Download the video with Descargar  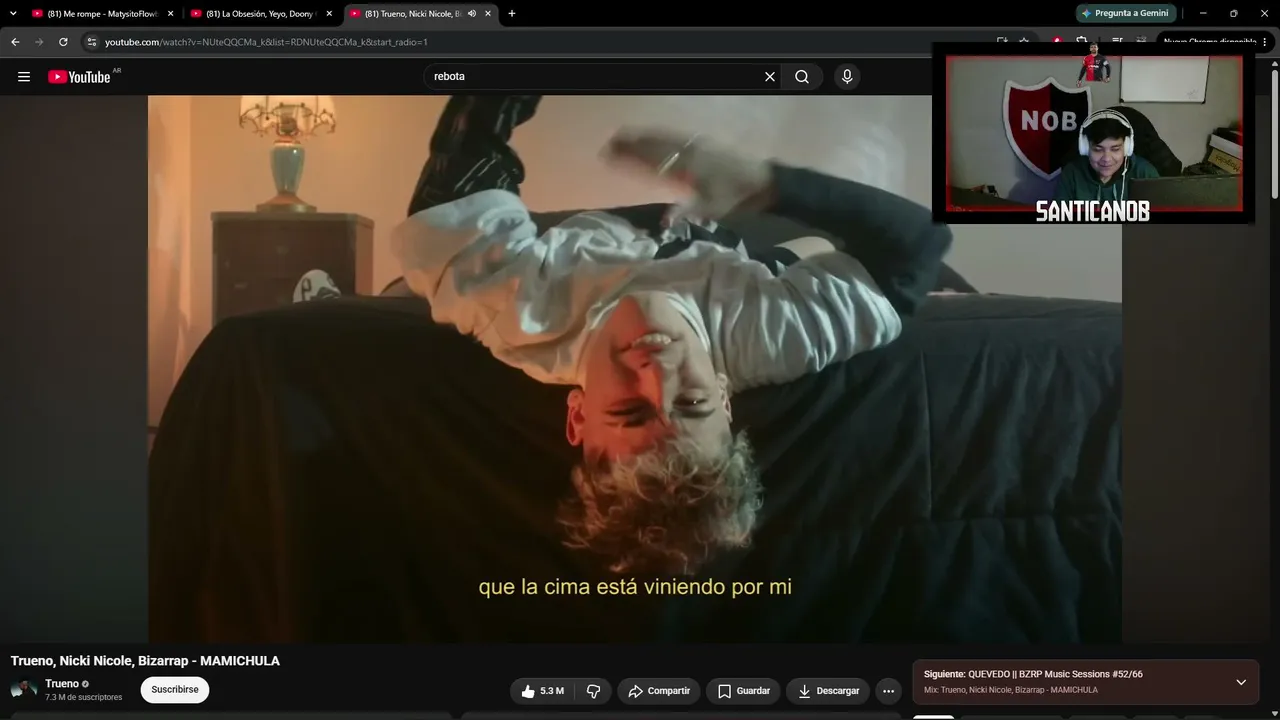click(828, 691)
